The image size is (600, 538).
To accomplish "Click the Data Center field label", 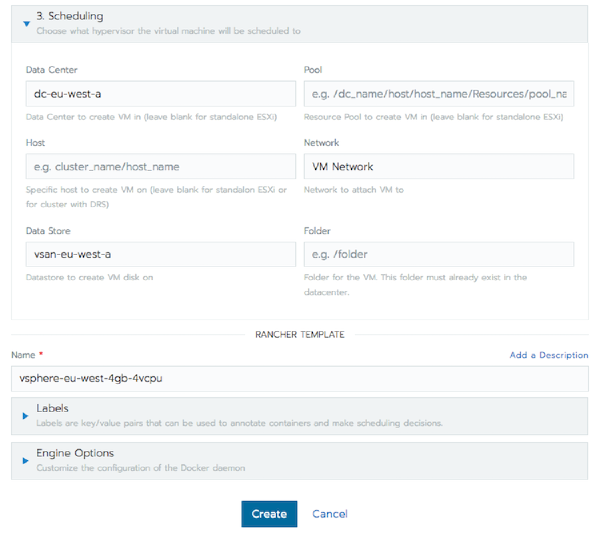I will tap(51, 70).
